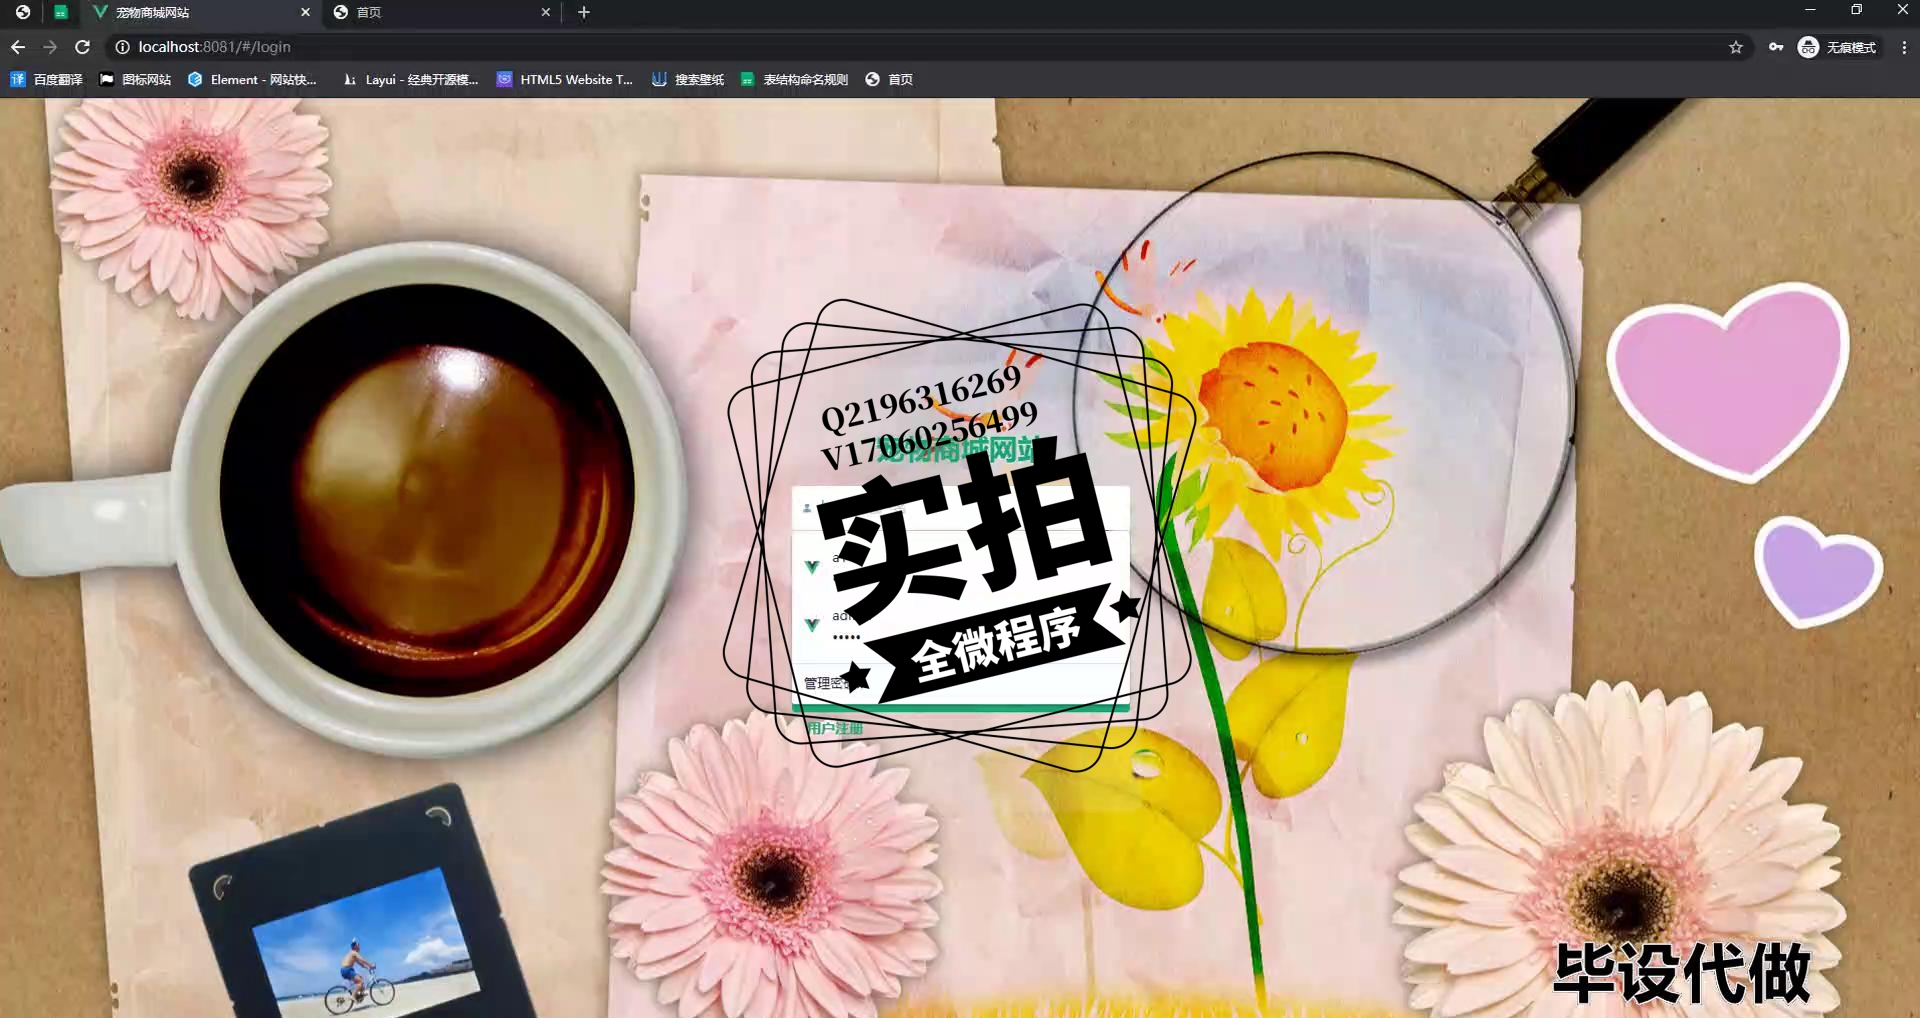Go forward to next page

click(x=50, y=47)
